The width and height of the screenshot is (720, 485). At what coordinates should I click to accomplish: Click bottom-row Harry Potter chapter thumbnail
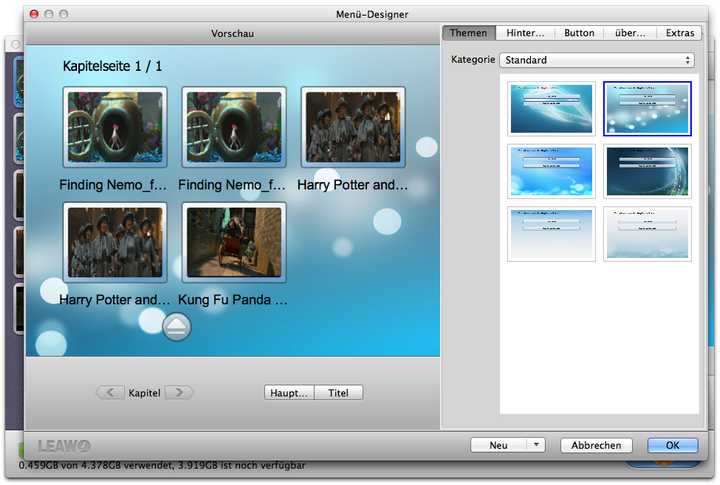(x=115, y=242)
